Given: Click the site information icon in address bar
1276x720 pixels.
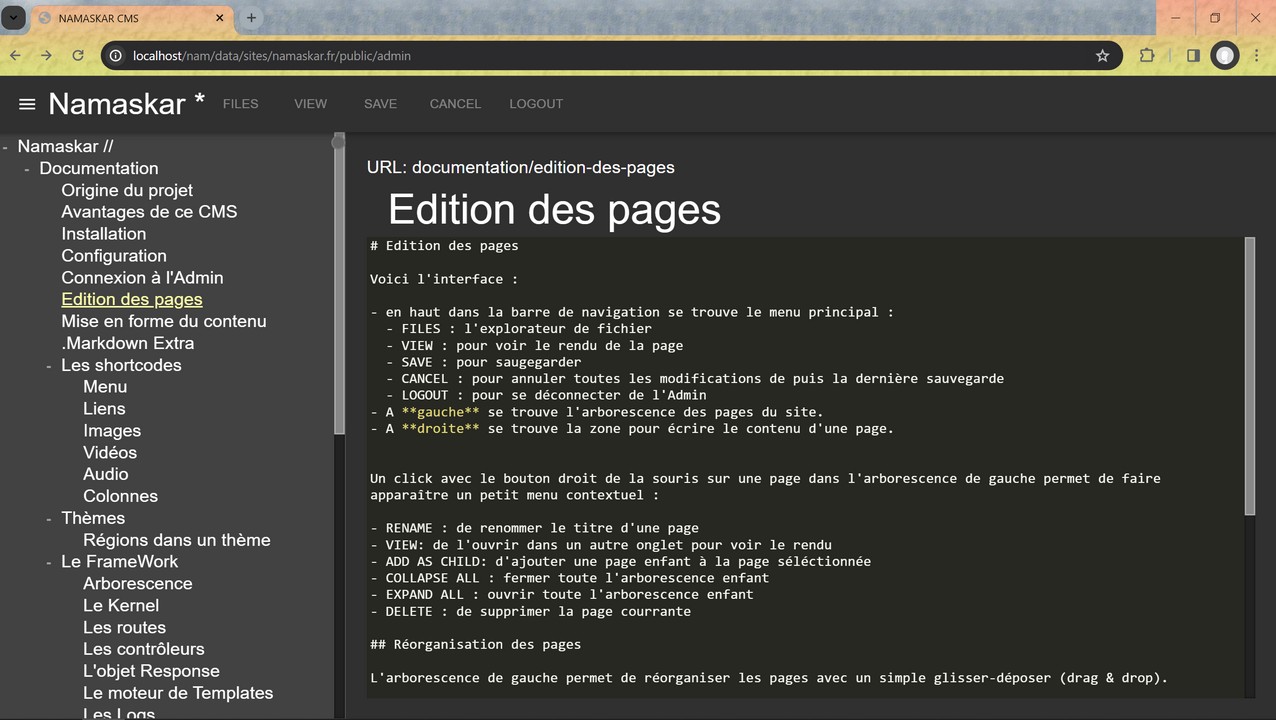Looking at the screenshot, I should click(x=116, y=56).
